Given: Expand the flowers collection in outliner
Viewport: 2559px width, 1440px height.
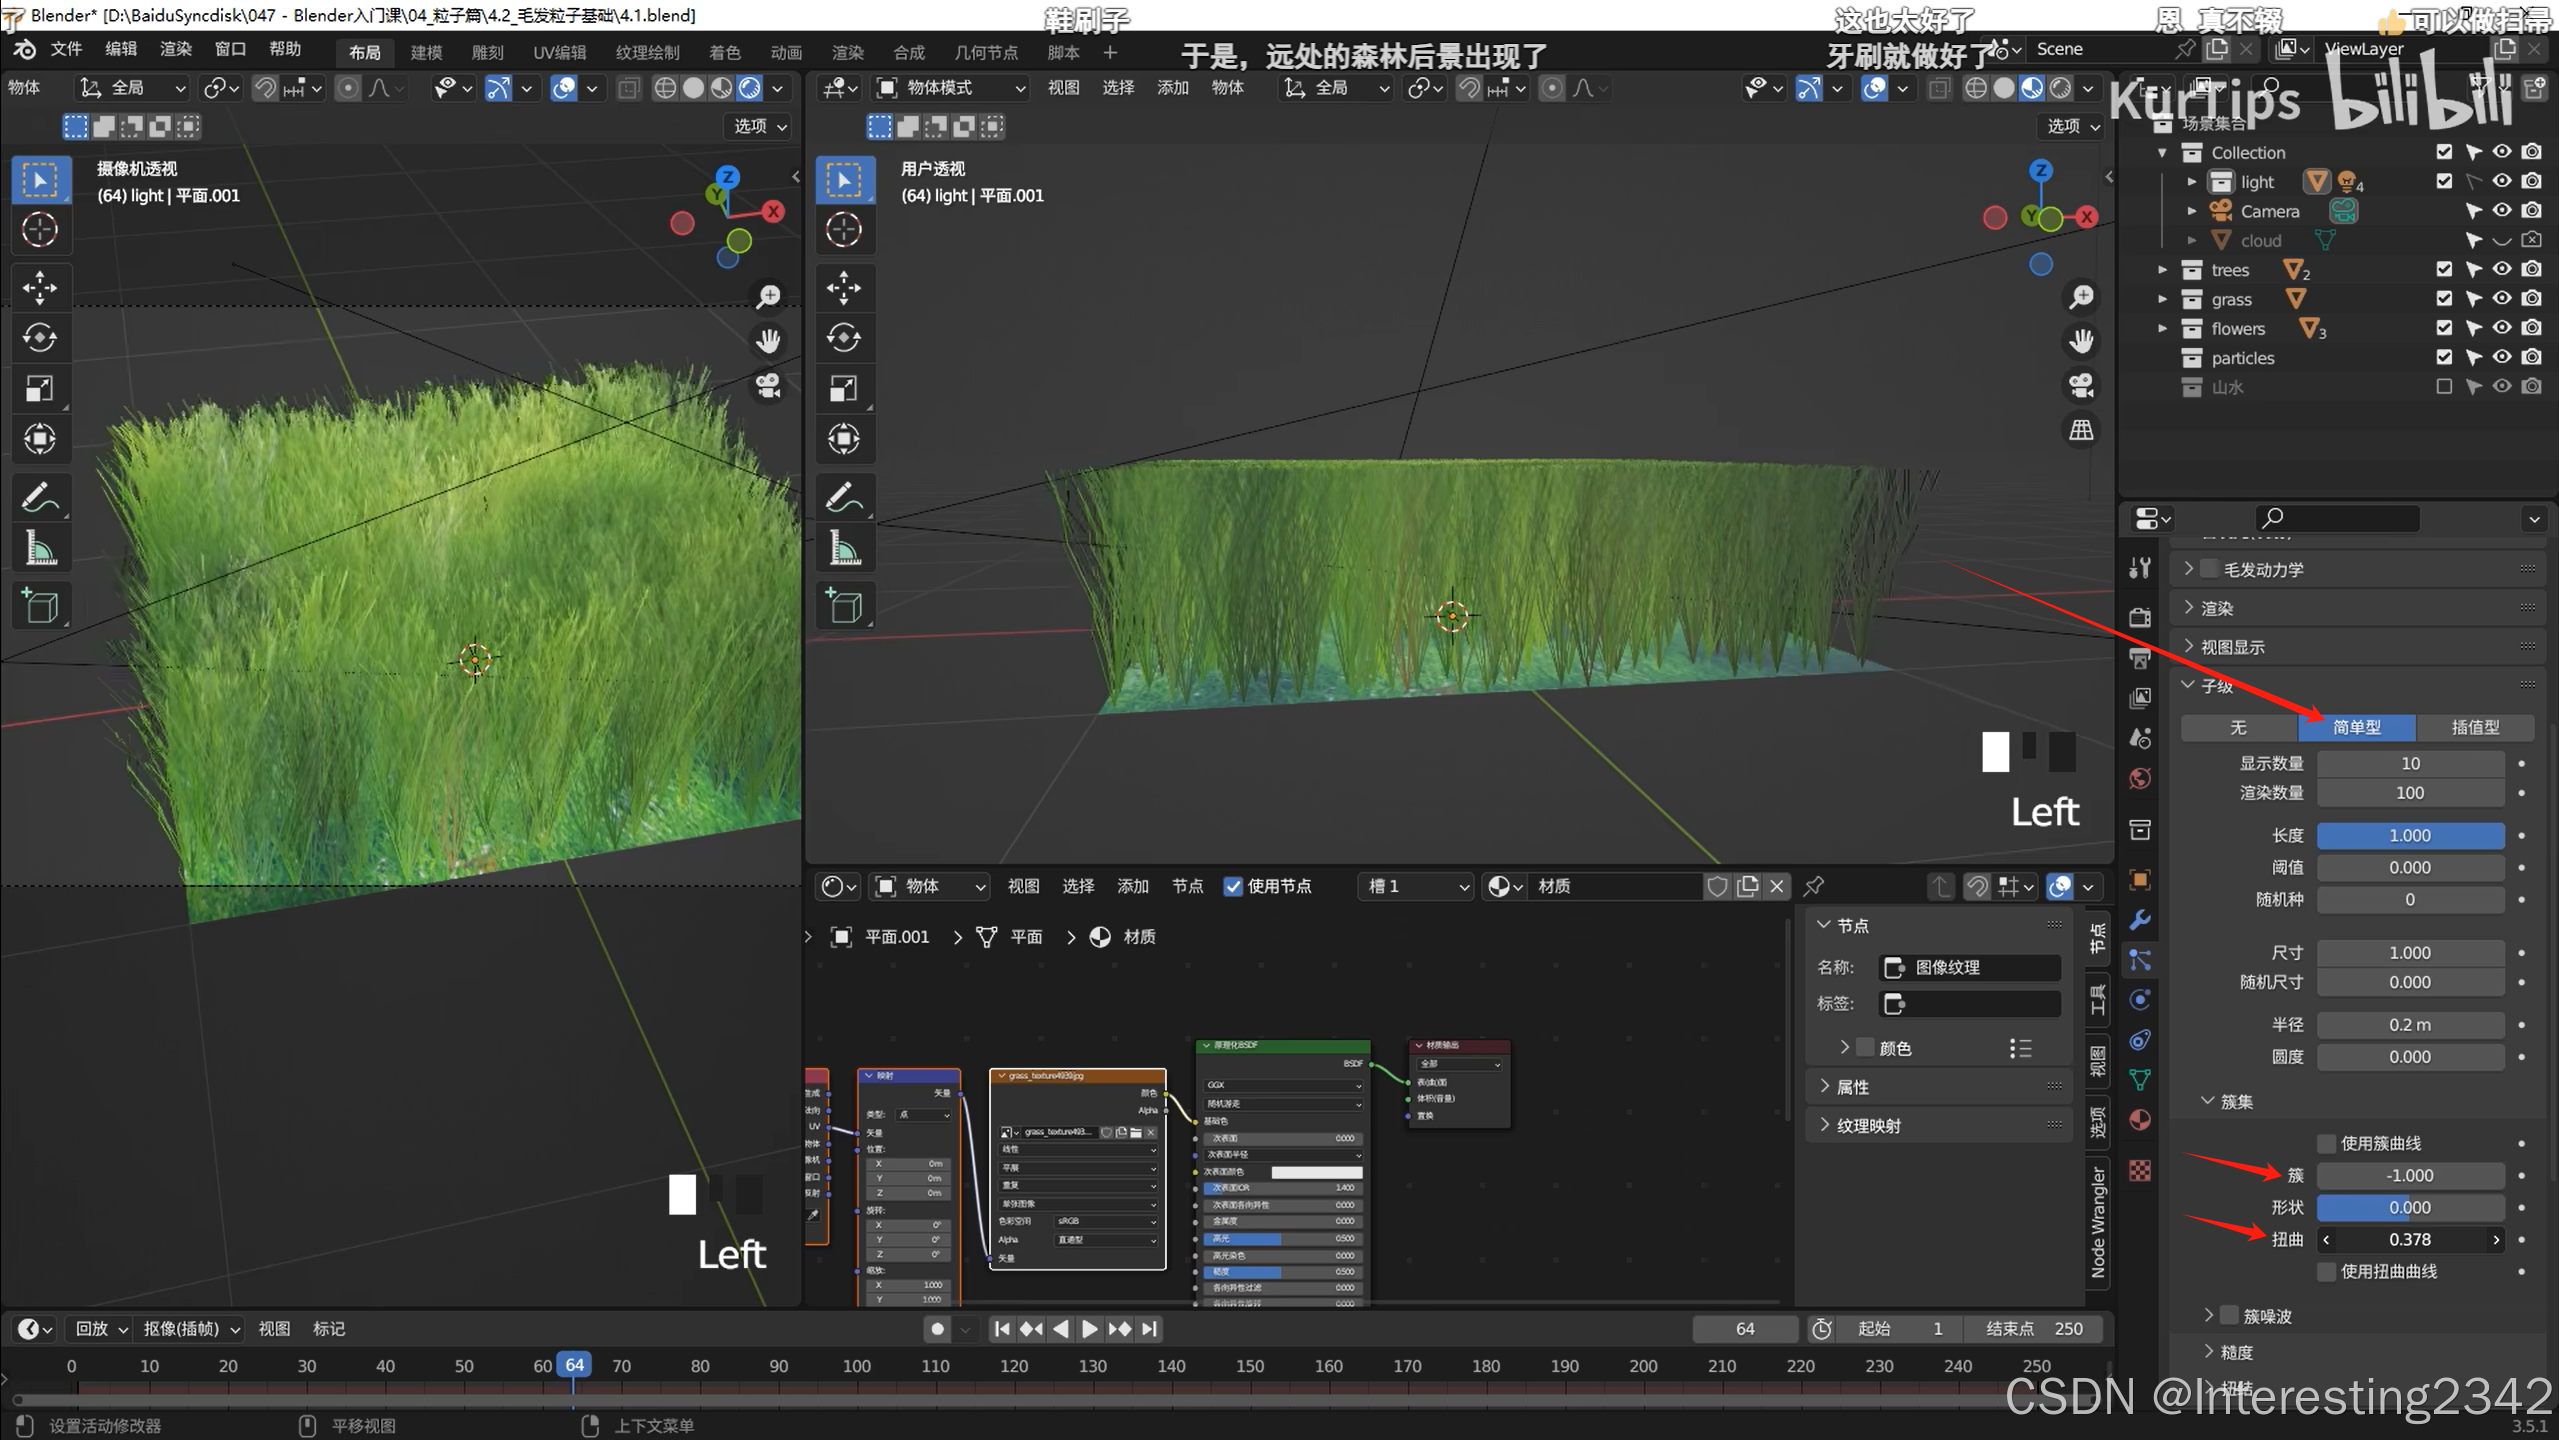Looking at the screenshot, I should point(2163,328).
